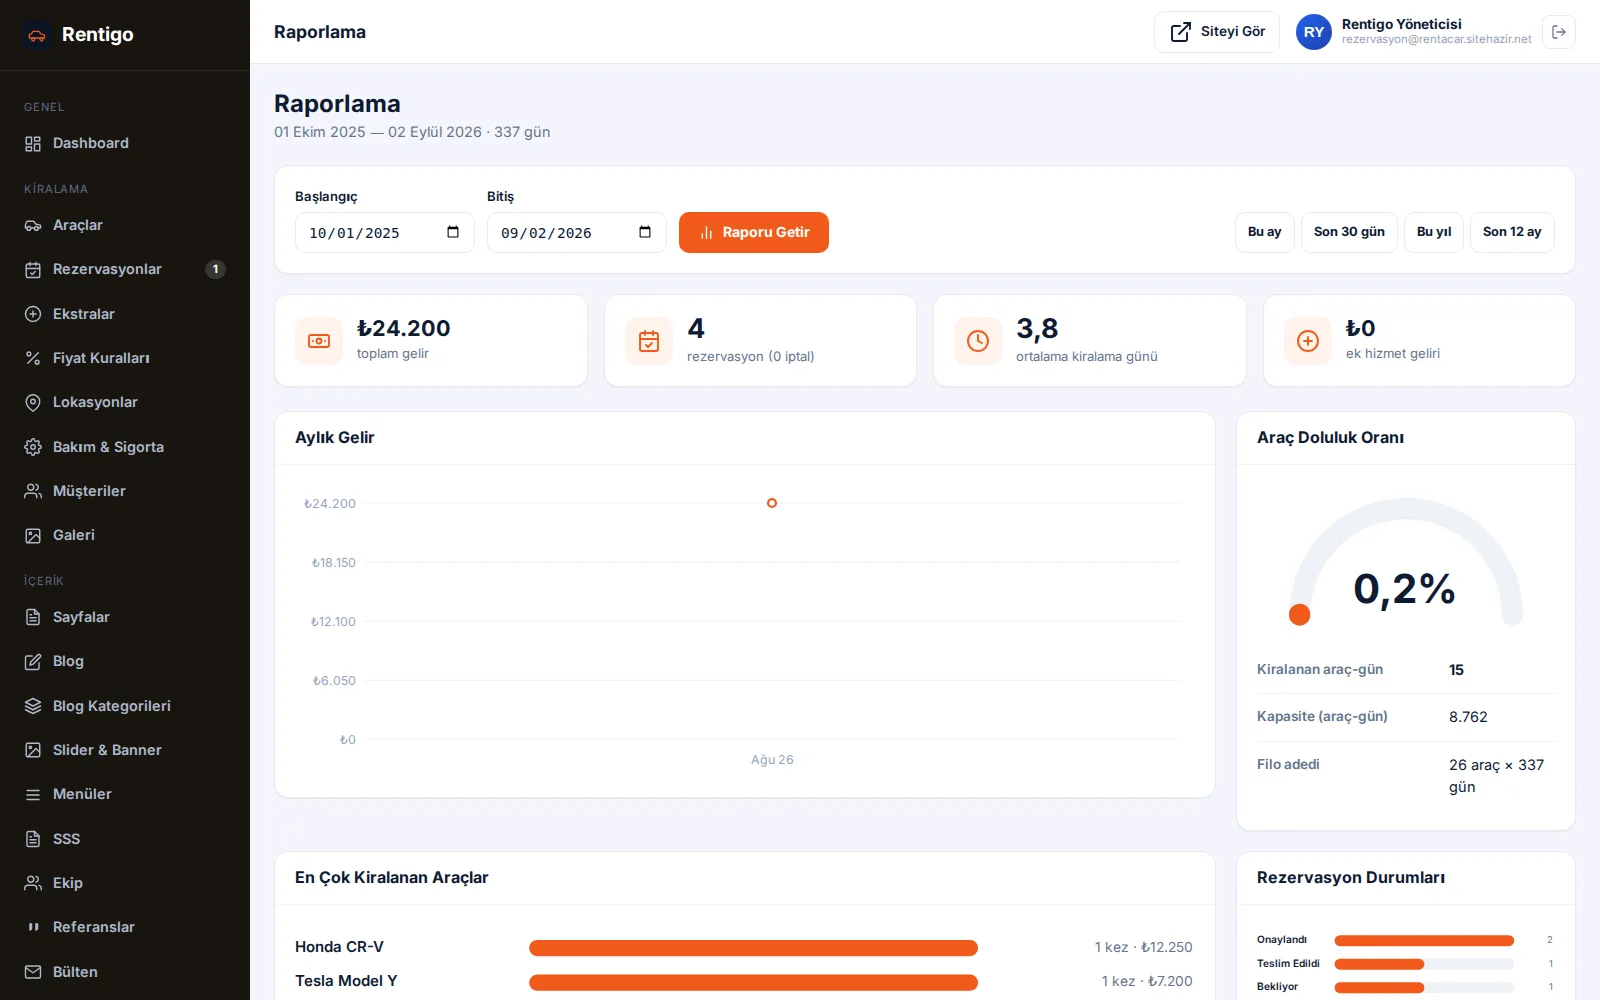Open the Müşteriler section
This screenshot has height=1000, width=1600.
tap(125, 491)
